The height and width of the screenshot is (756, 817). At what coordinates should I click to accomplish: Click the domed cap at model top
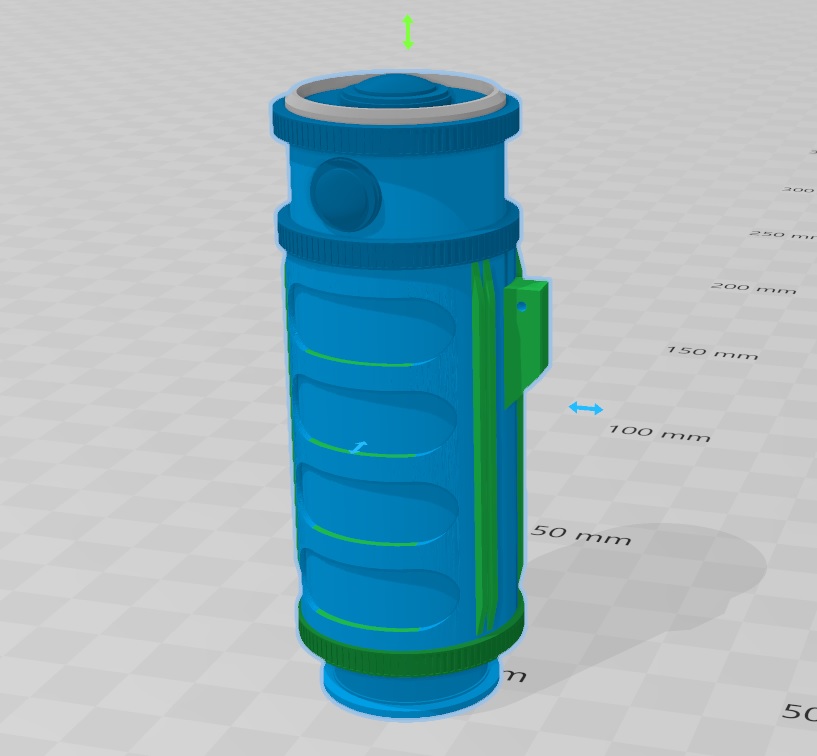click(394, 90)
